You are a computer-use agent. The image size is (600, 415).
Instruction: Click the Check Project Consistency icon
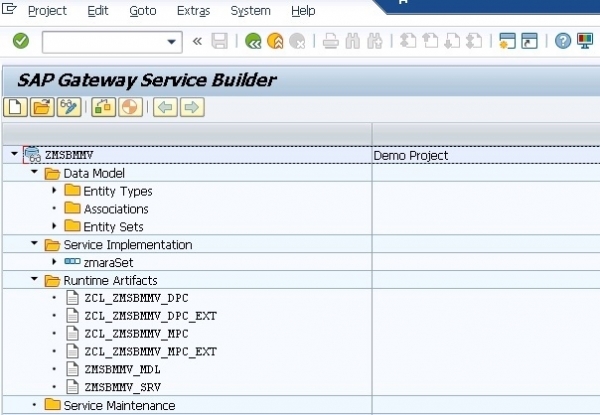coord(103,107)
